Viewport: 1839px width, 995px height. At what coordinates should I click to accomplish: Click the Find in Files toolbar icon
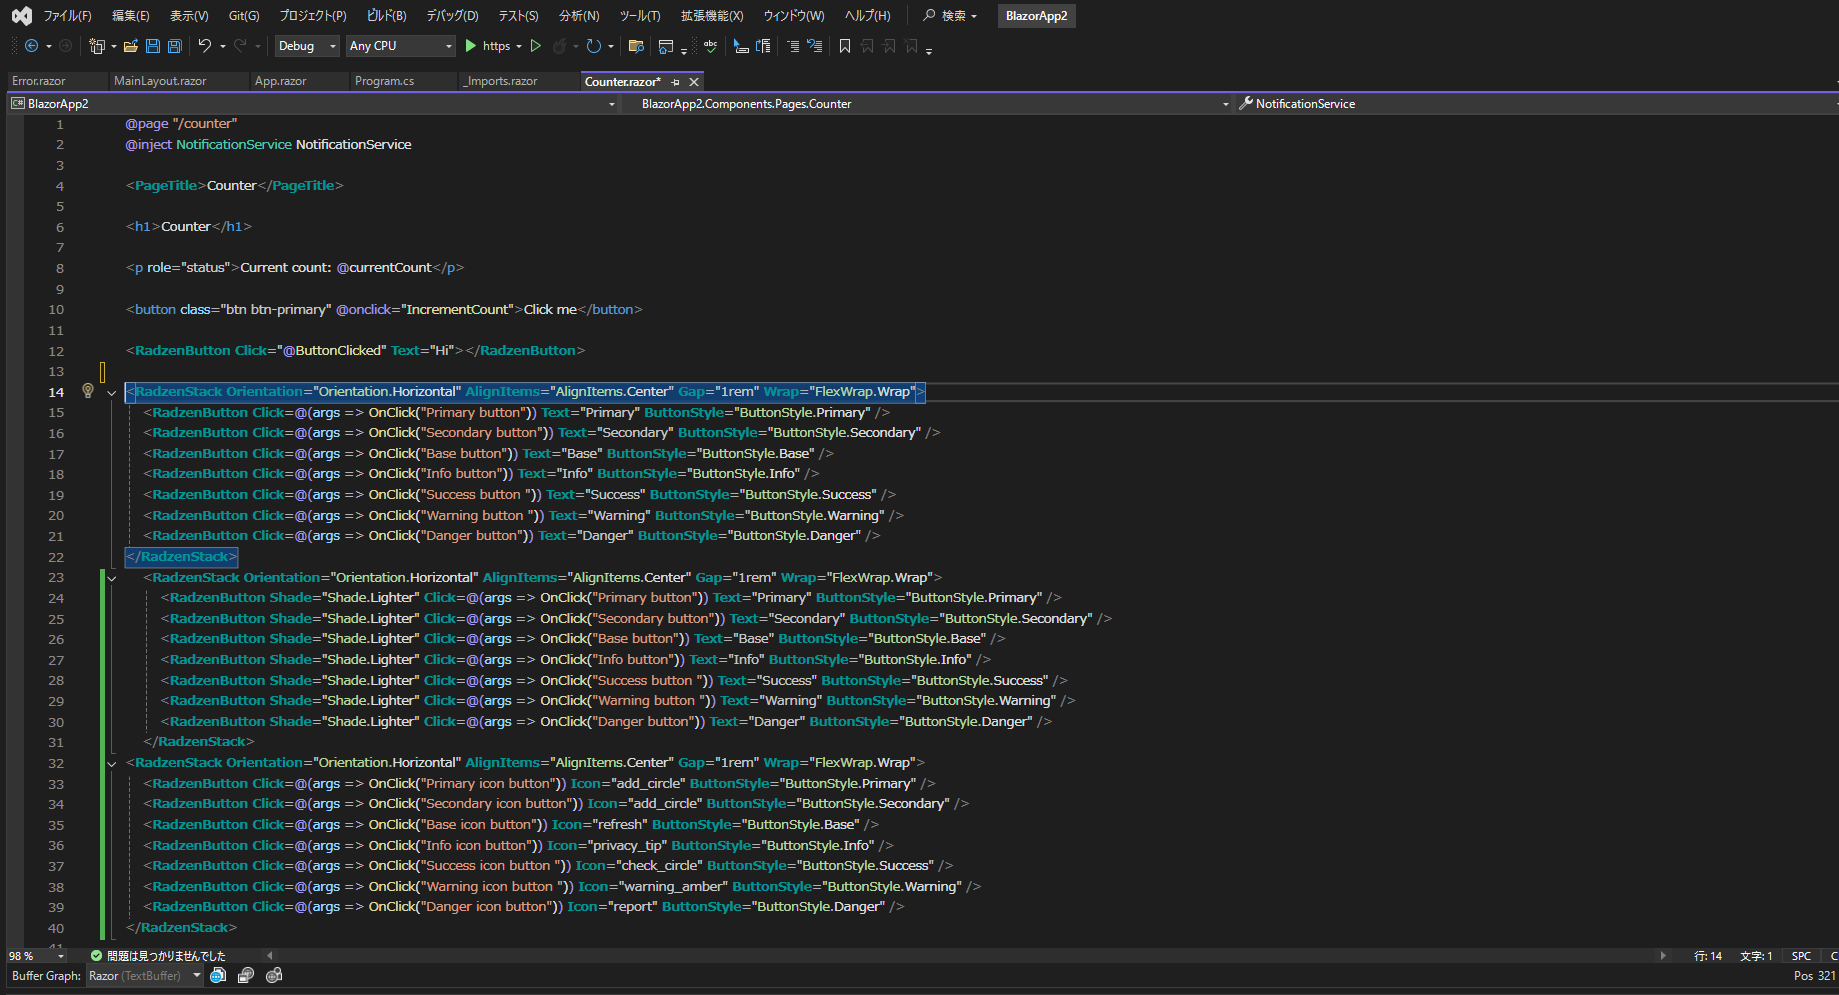[x=637, y=46]
